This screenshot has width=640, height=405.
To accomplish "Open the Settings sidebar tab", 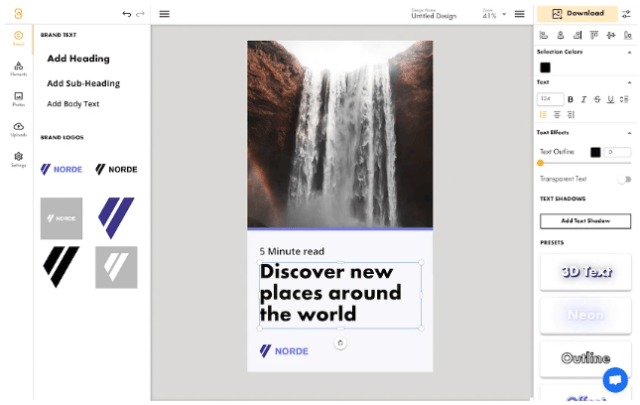I will (x=18, y=159).
